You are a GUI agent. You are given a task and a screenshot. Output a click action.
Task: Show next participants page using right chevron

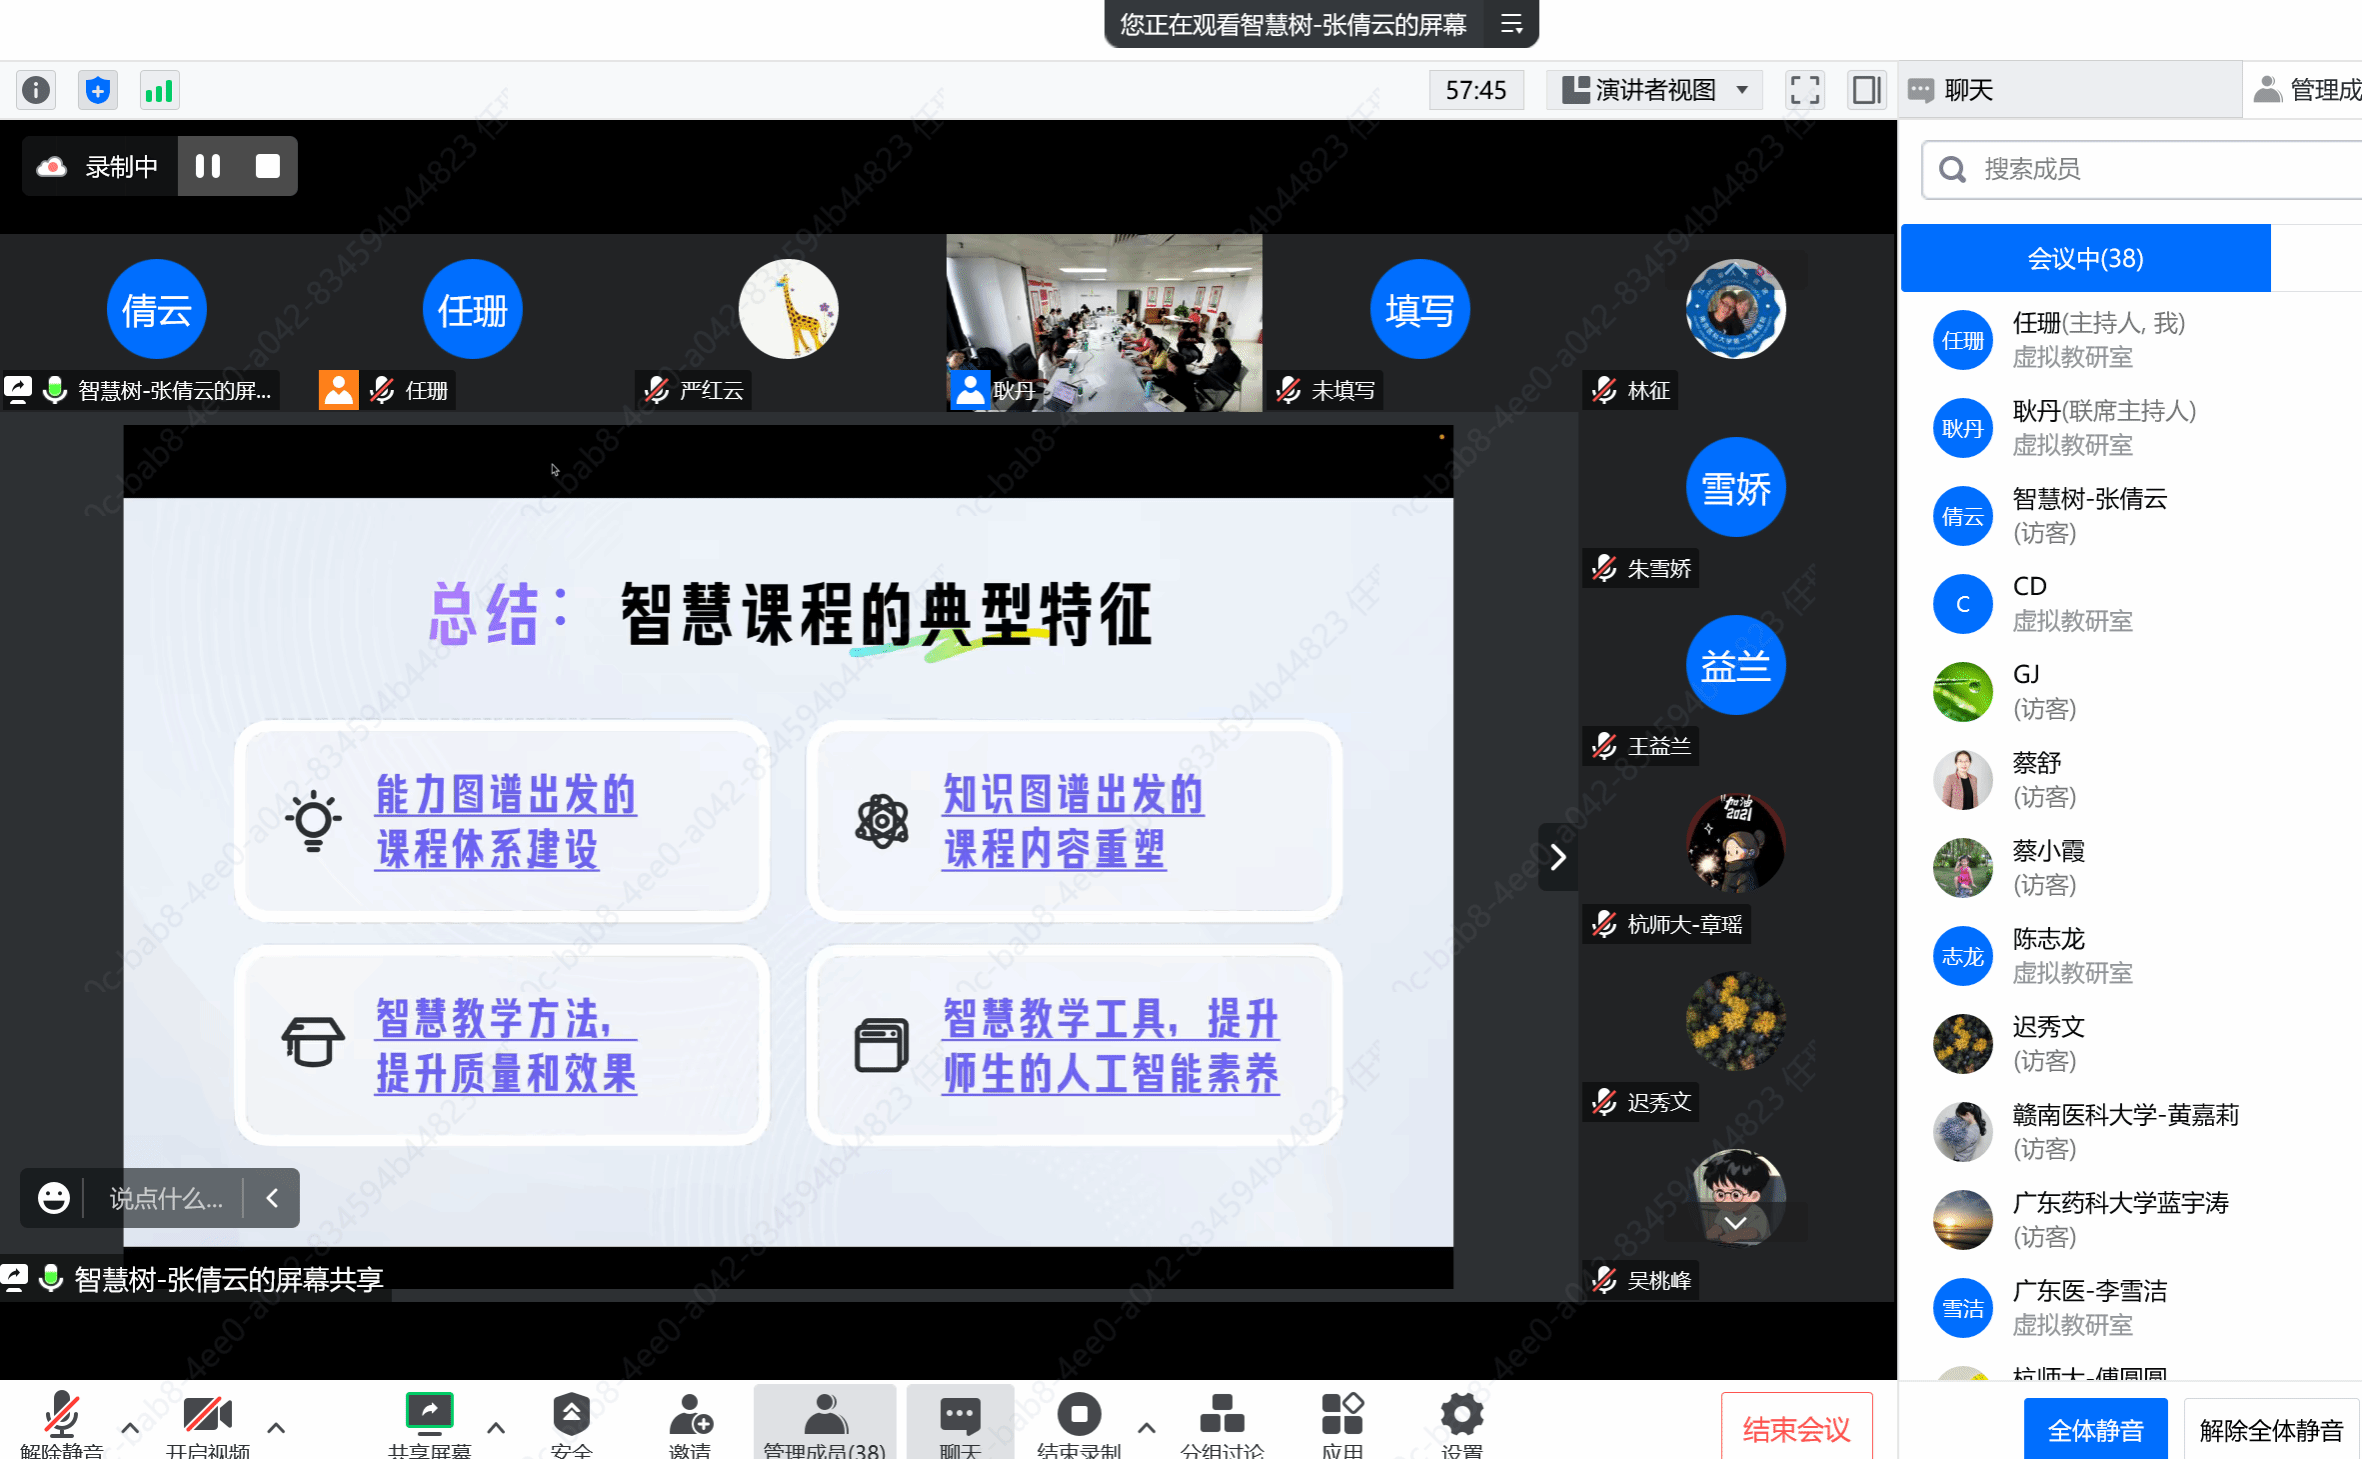click(x=1557, y=856)
